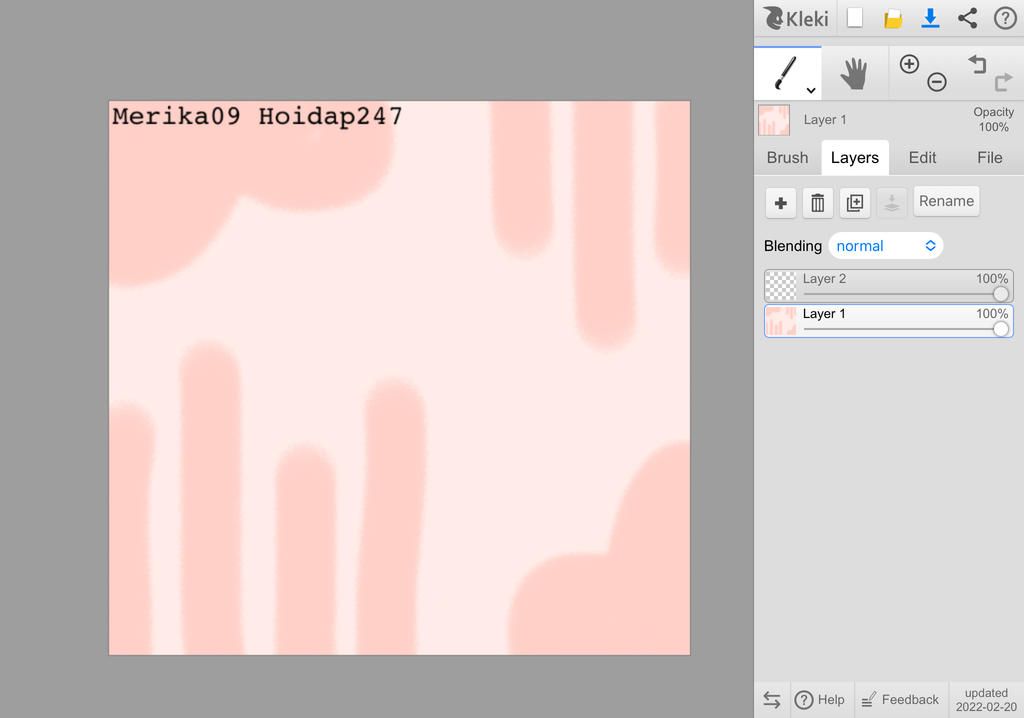Click the Blending label
The width and height of the screenshot is (1024, 718).
point(793,246)
